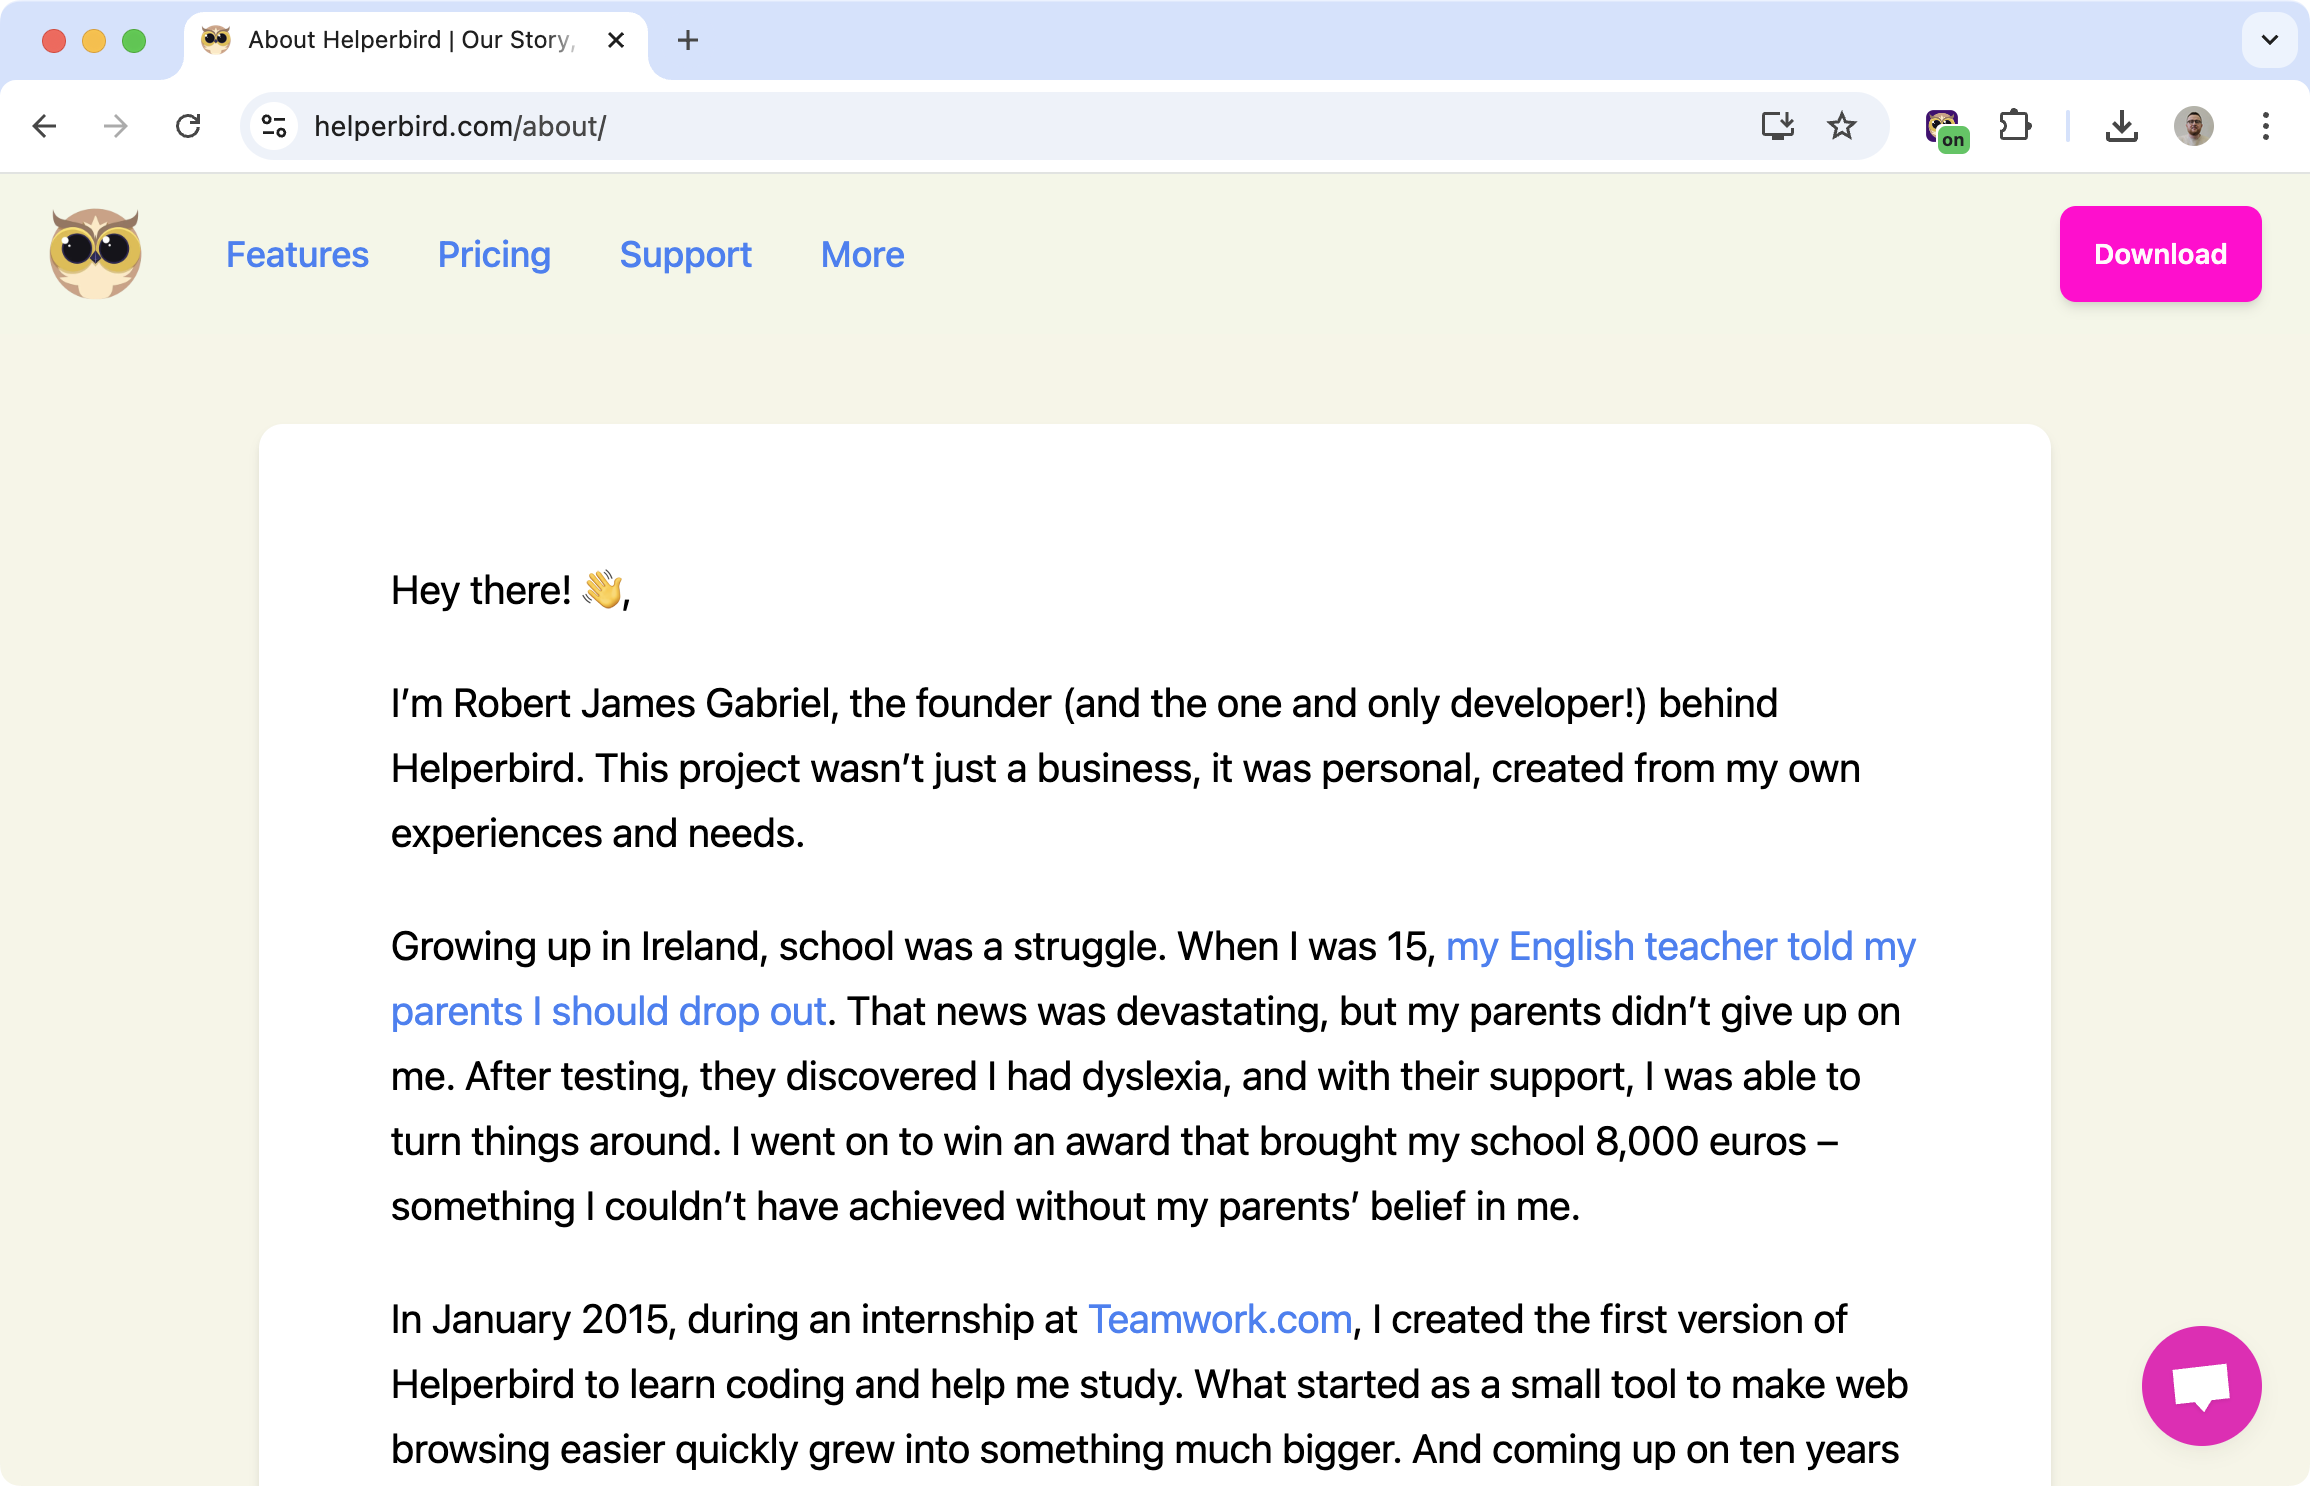Viewport: 2310px width, 1486px height.
Task: Open the Chrome downloads icon
Action: tap(2121, 127)
